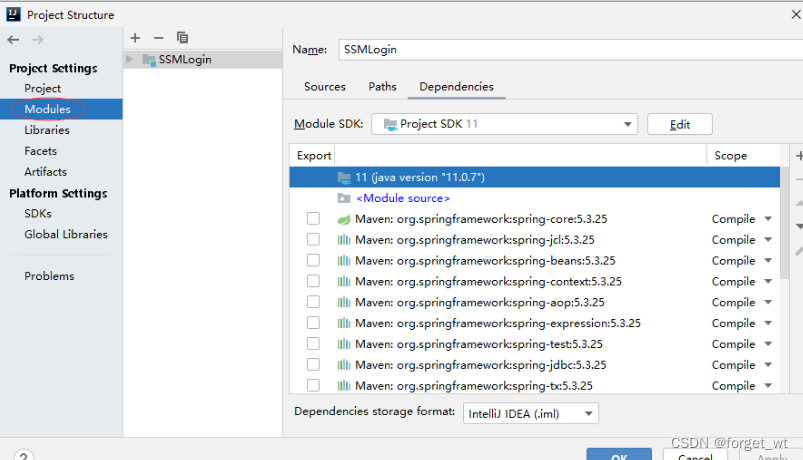Click the Module source folder icon
Image resolution: width=803 pixels, height=460 pixels.
point(344,198)
